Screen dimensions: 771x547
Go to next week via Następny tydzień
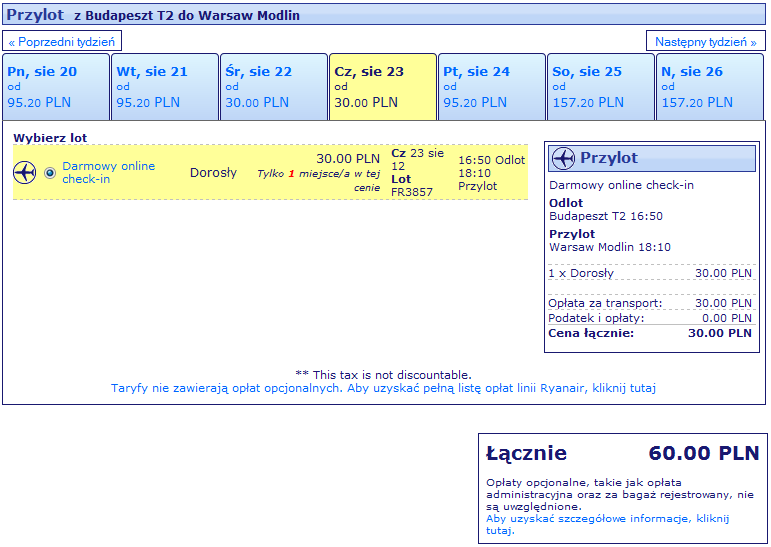click(705, 42)
